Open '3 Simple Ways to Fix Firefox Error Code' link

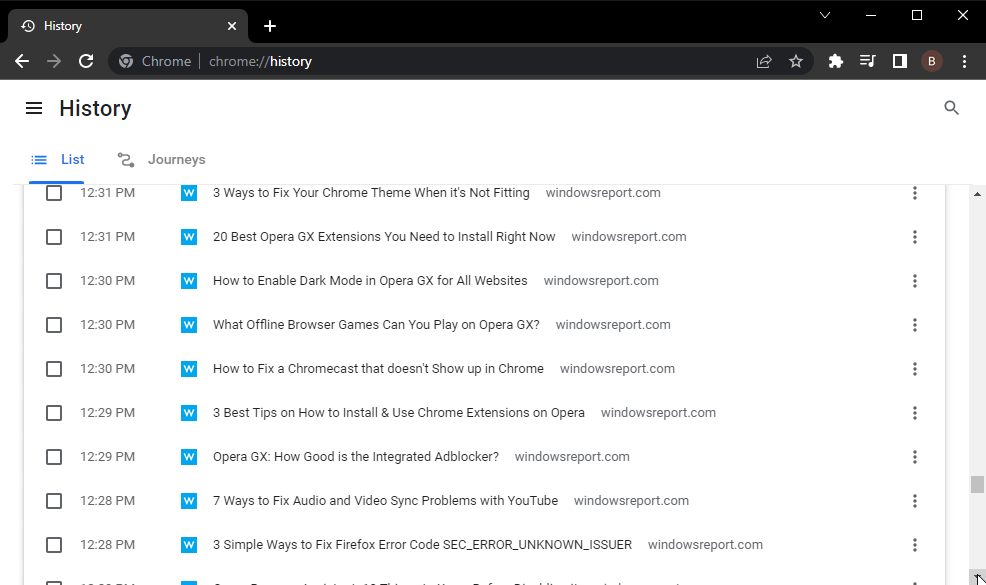click(423, 545)
